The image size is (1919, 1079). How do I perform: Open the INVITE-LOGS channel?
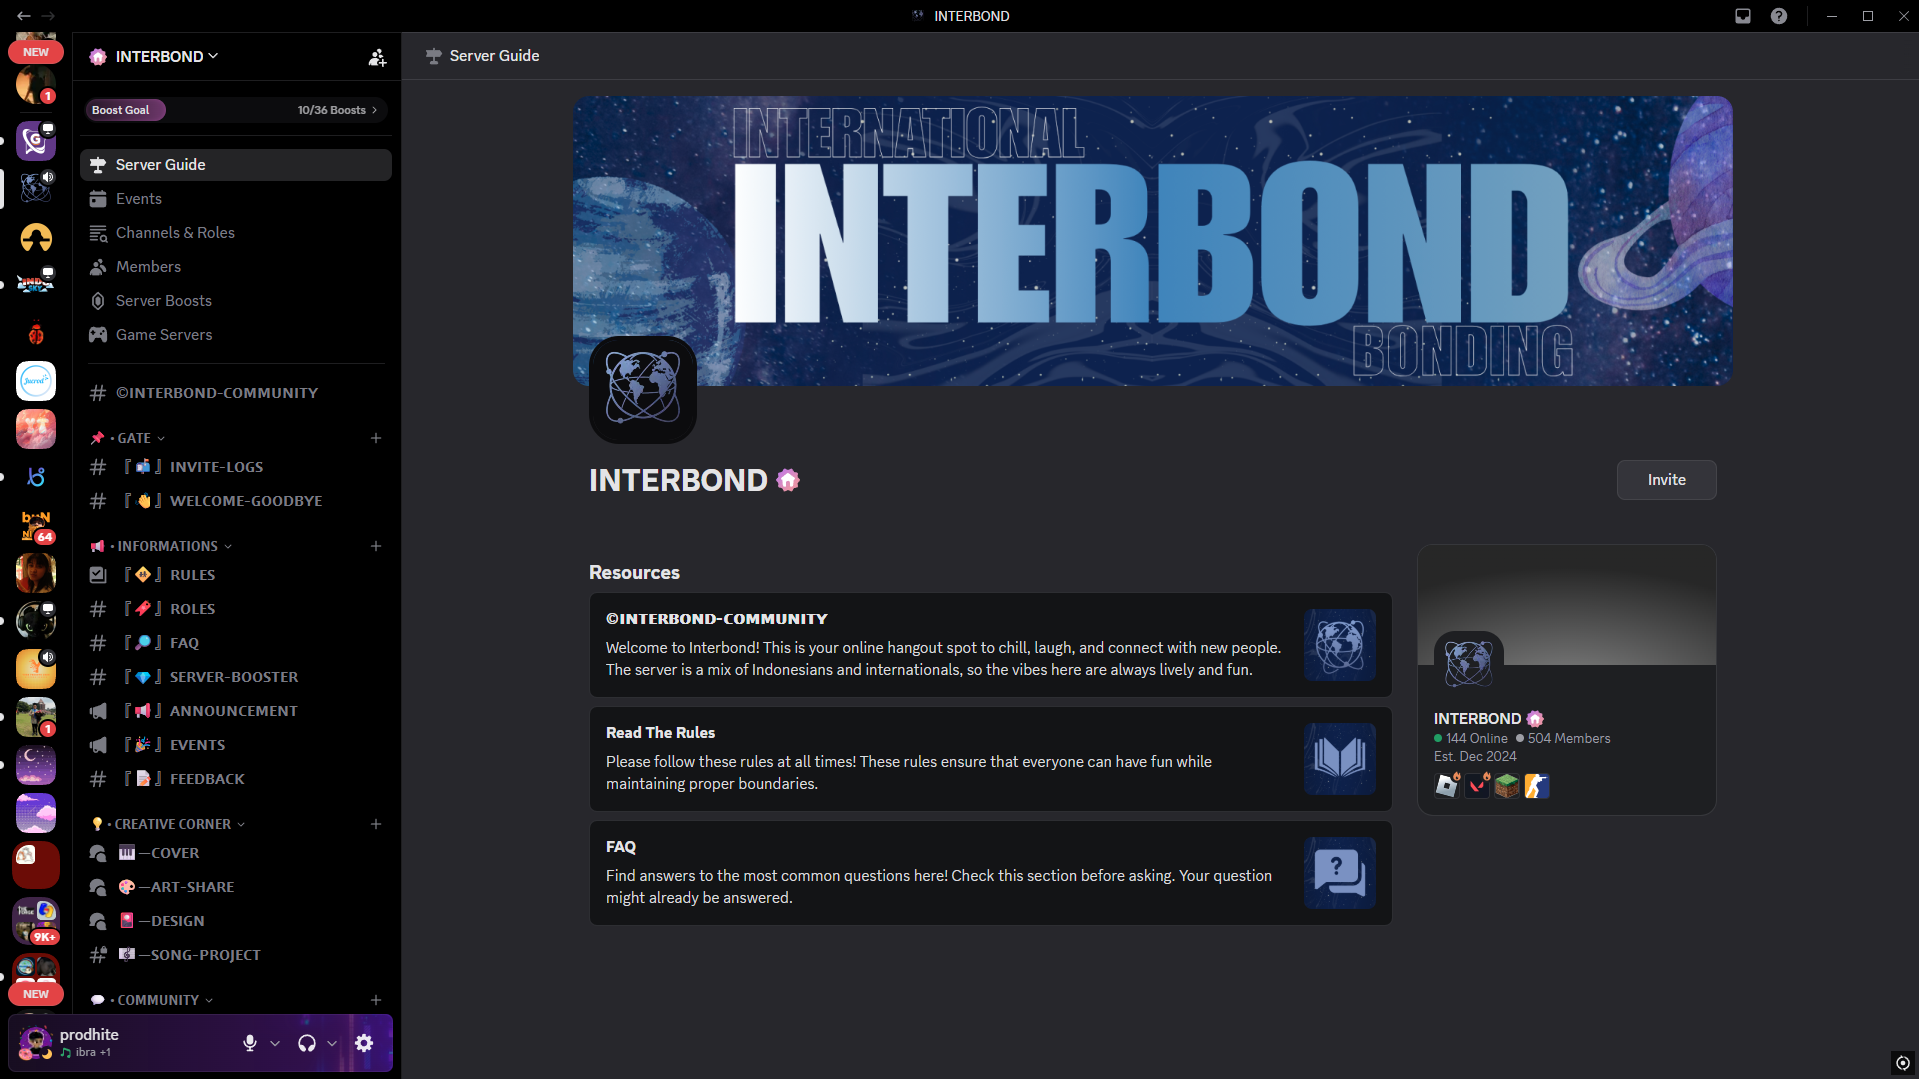236,467
